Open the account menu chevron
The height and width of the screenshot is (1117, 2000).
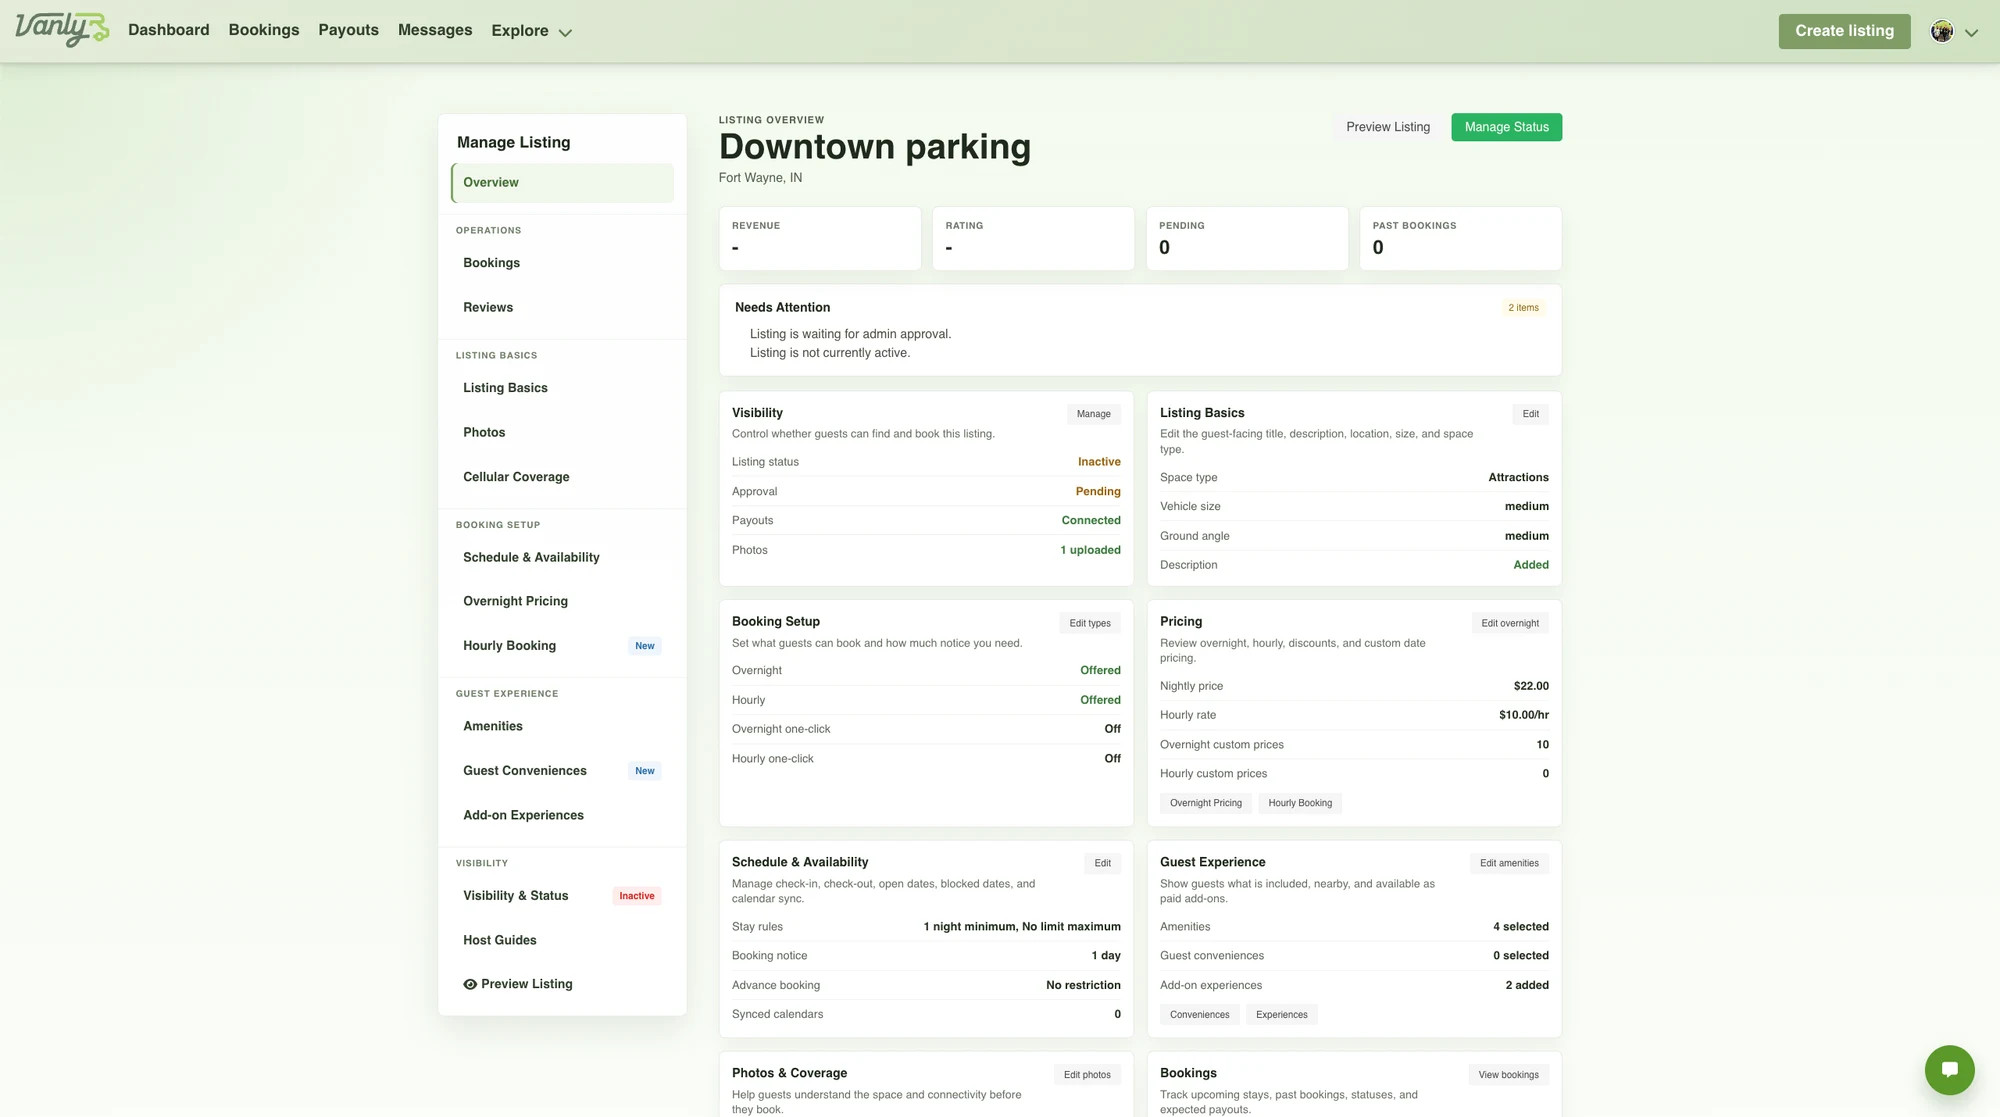click(1971, 32)
